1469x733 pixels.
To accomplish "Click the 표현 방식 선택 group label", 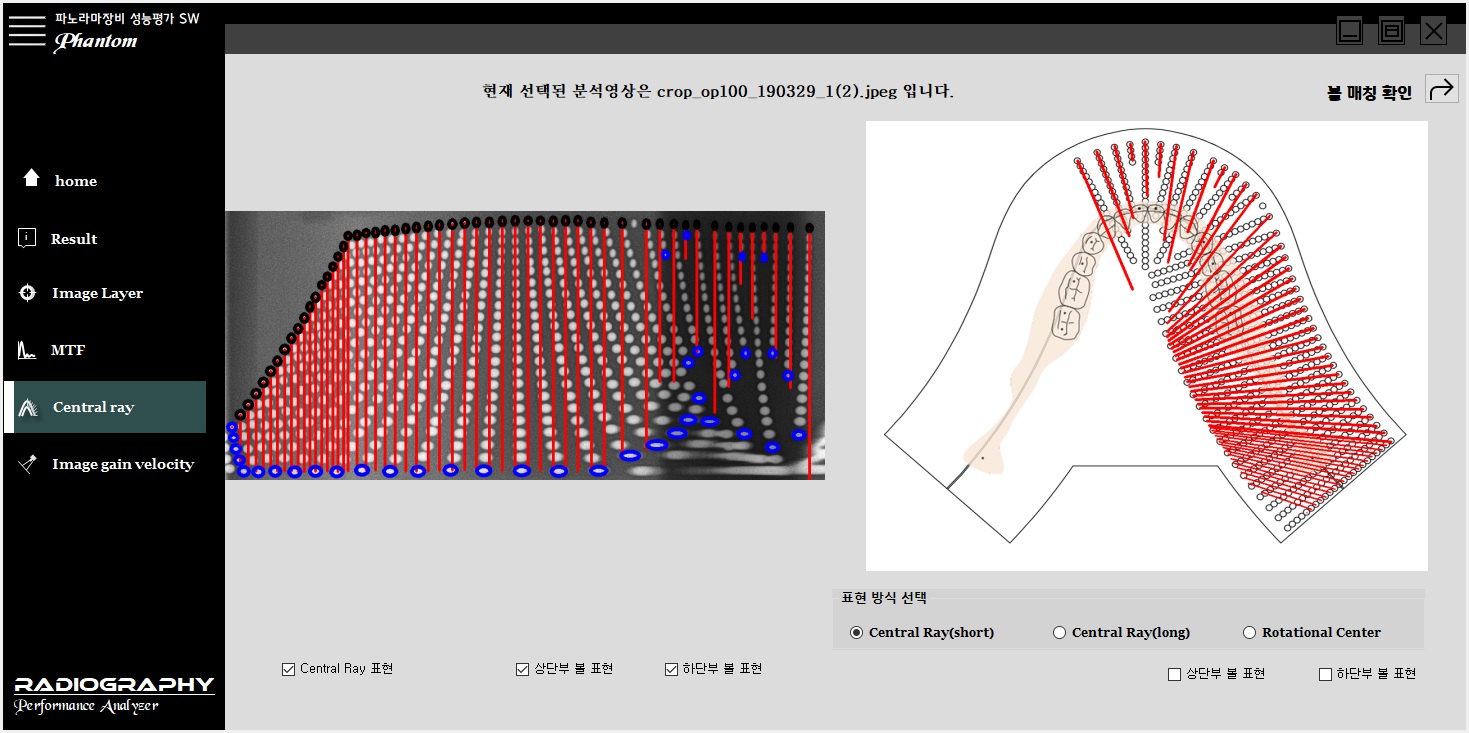I will (x=884, y=597).
